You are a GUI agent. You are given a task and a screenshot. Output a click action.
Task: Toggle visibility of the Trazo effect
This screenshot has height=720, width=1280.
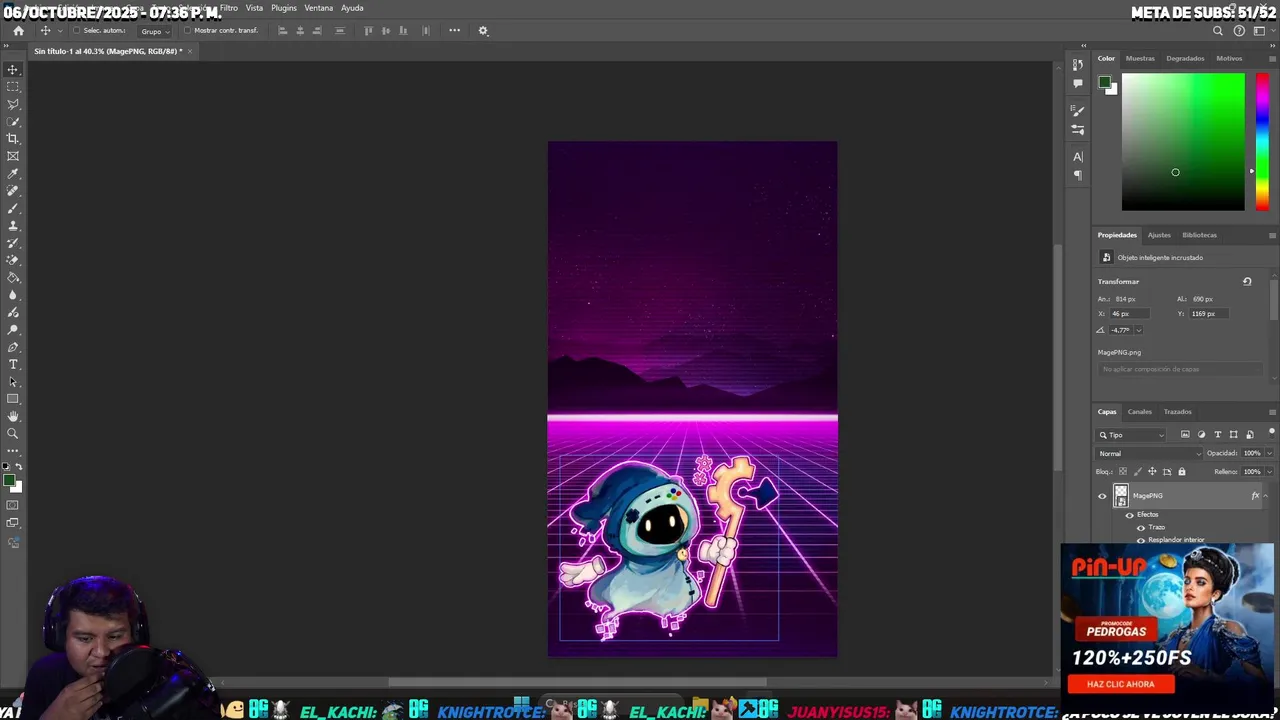(x=1141, y=527)
